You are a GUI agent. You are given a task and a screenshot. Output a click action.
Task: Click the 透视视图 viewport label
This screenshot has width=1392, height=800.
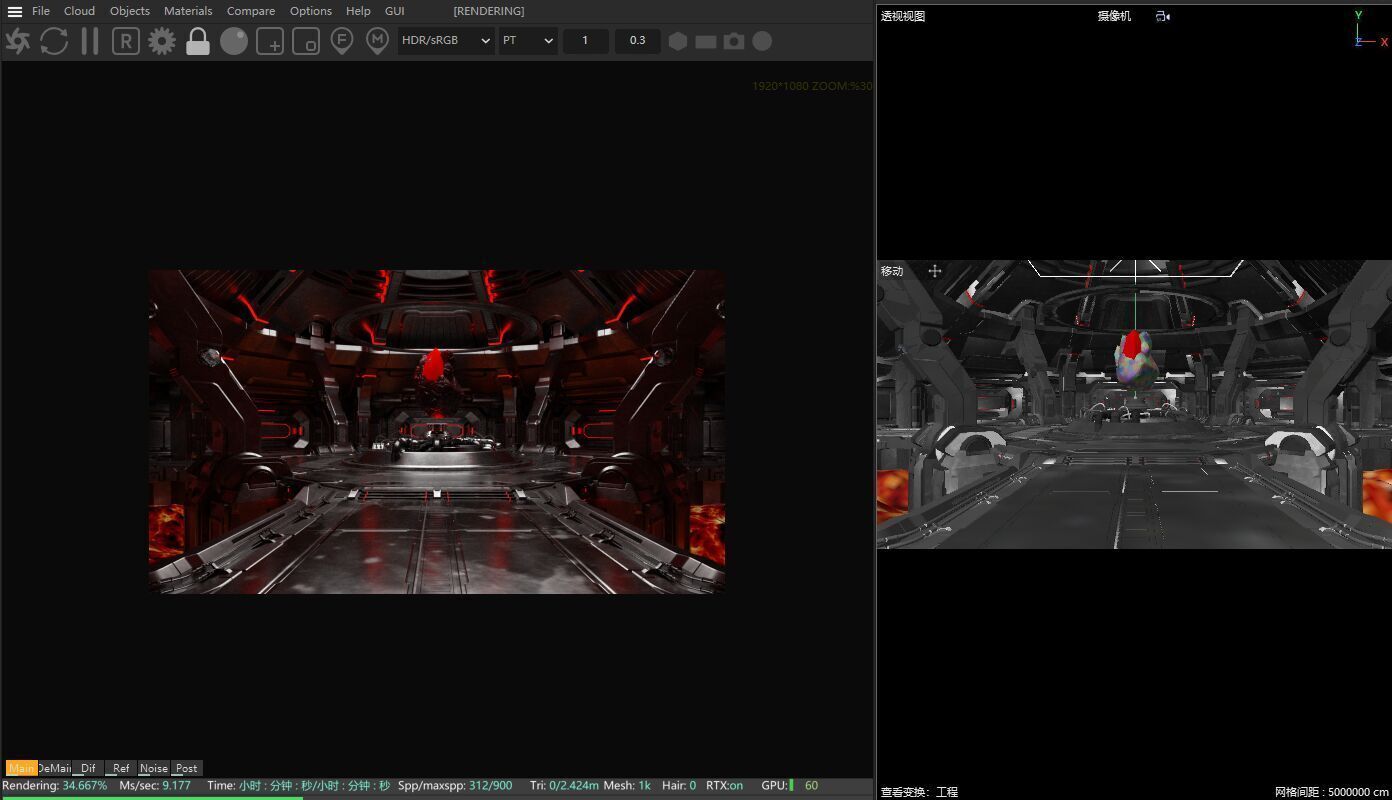tap(903, 16)
